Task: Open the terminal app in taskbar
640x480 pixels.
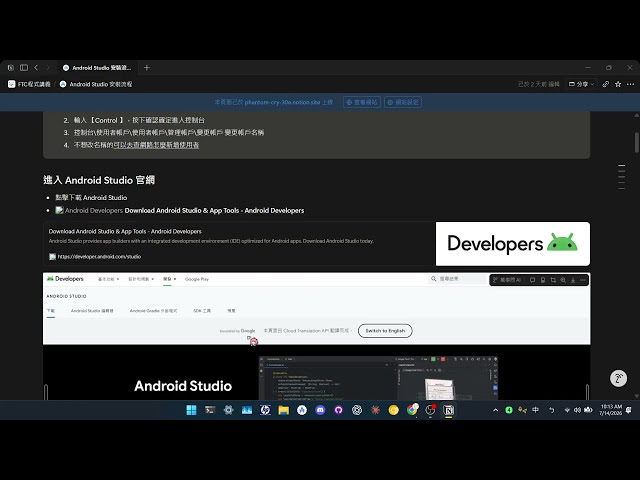Action: coord(210,410)
